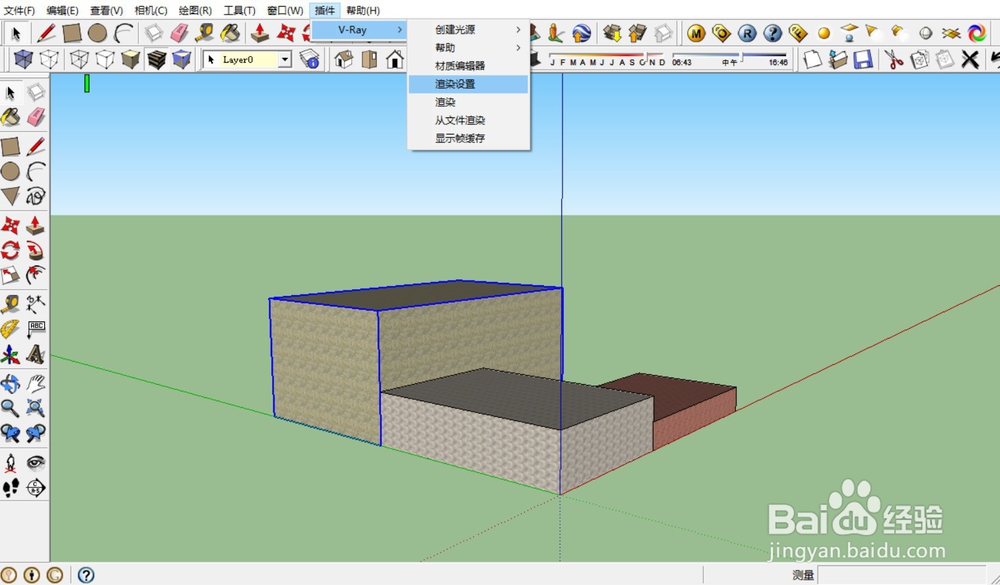
Task: Open V-Ray help question mark icon
Action: (x=772, y=33)
